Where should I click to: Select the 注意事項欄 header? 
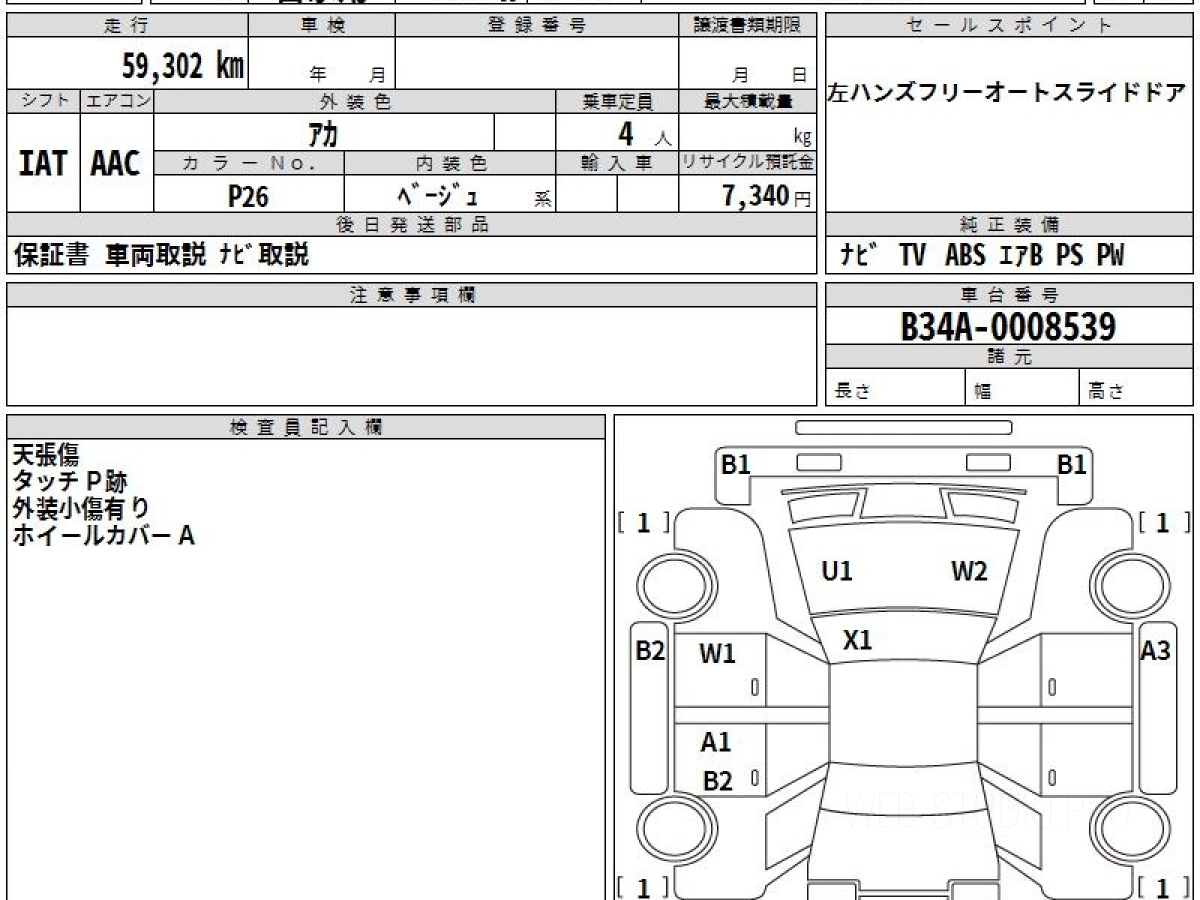411,295
